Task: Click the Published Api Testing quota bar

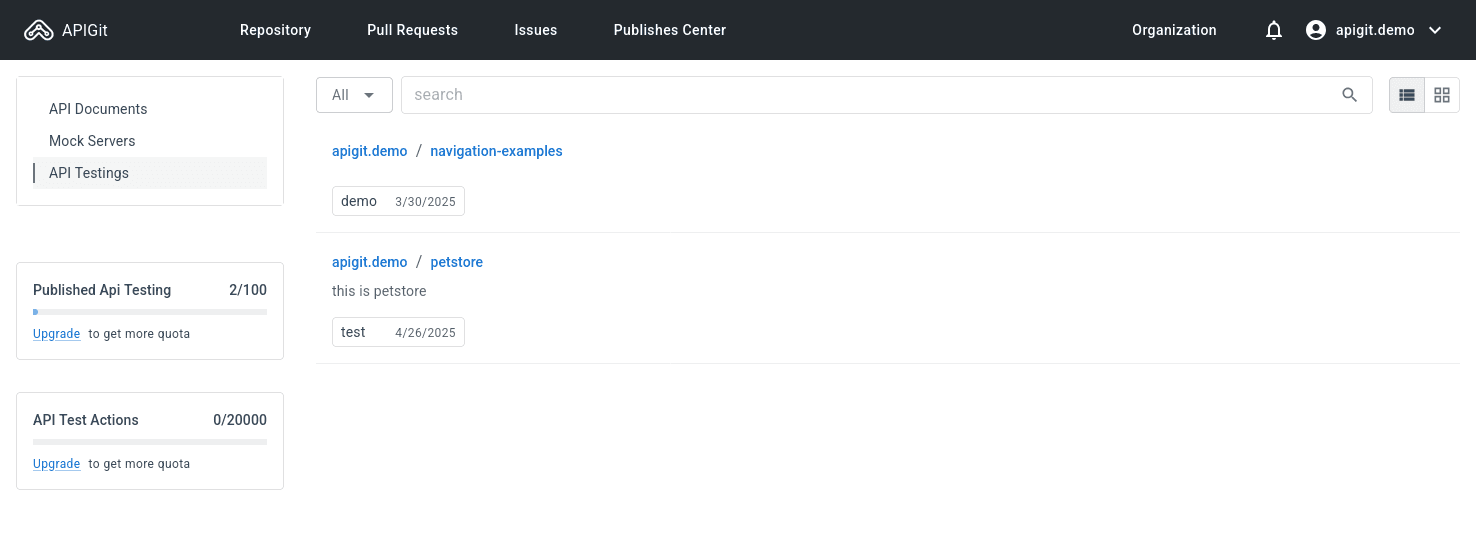Action: point(150,312)
